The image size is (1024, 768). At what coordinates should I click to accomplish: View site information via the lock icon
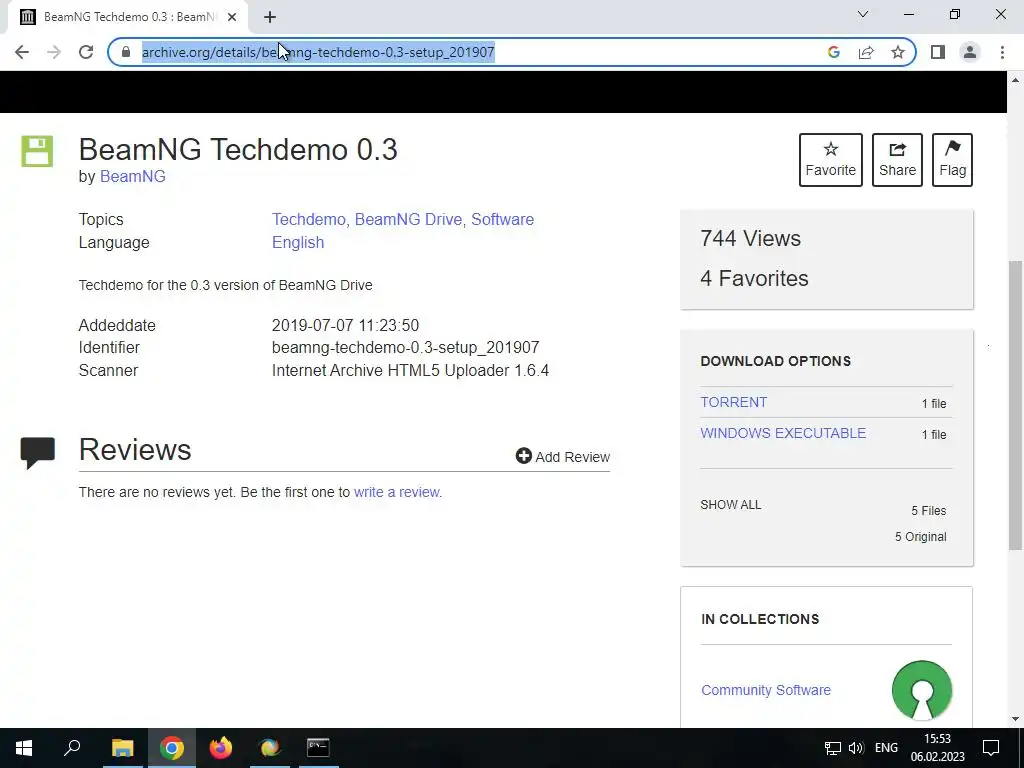pyautogui.click(x=126, y=52)
